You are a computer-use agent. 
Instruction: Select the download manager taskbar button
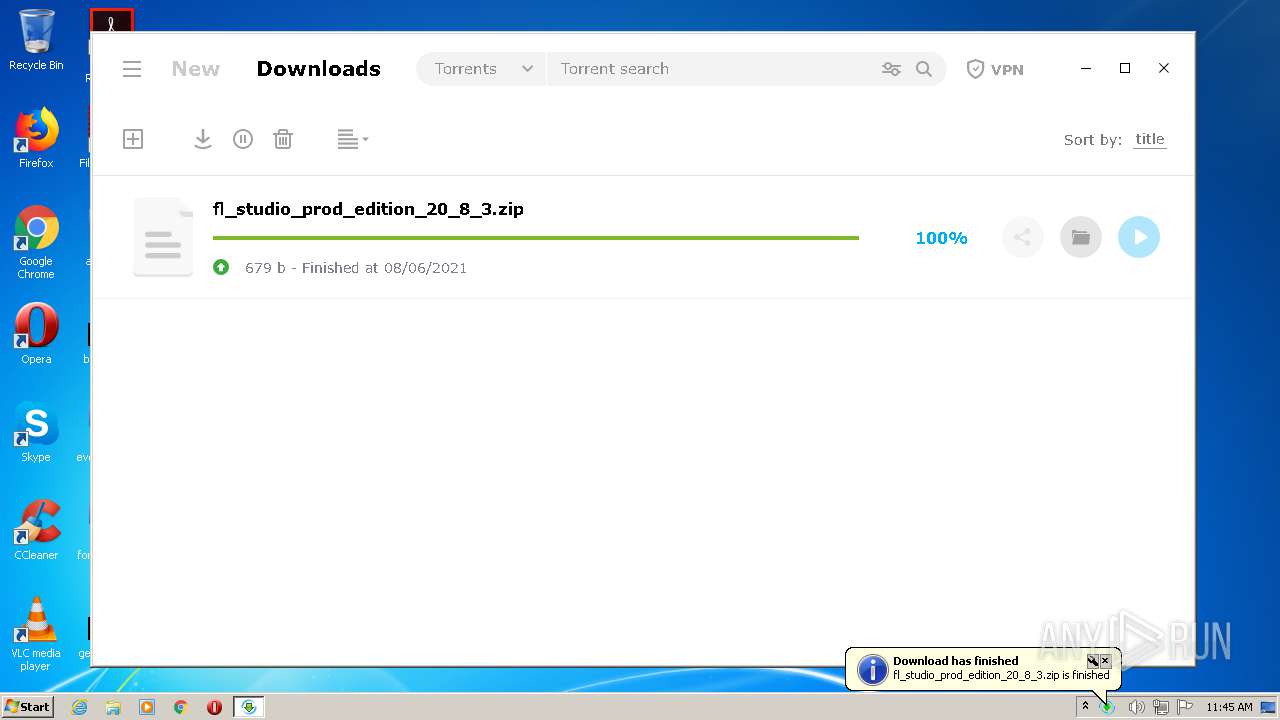click(x=249, y=707)
